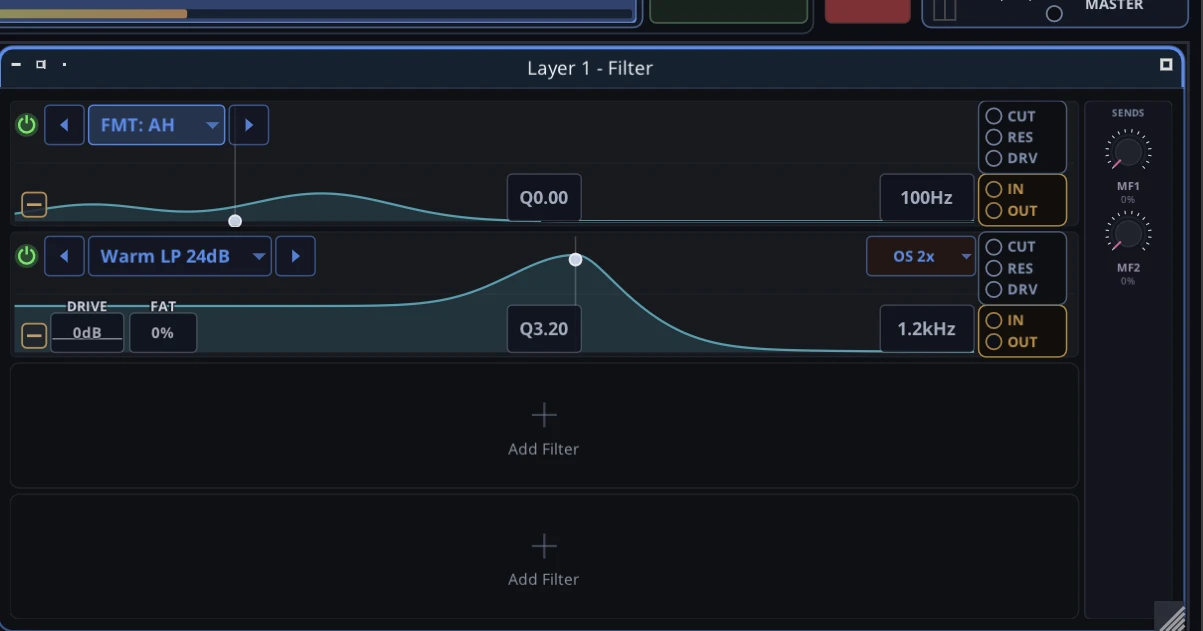Click the first empty Add Filter slot
This screenshot has width=1203, height=631.
pos(544,427)
